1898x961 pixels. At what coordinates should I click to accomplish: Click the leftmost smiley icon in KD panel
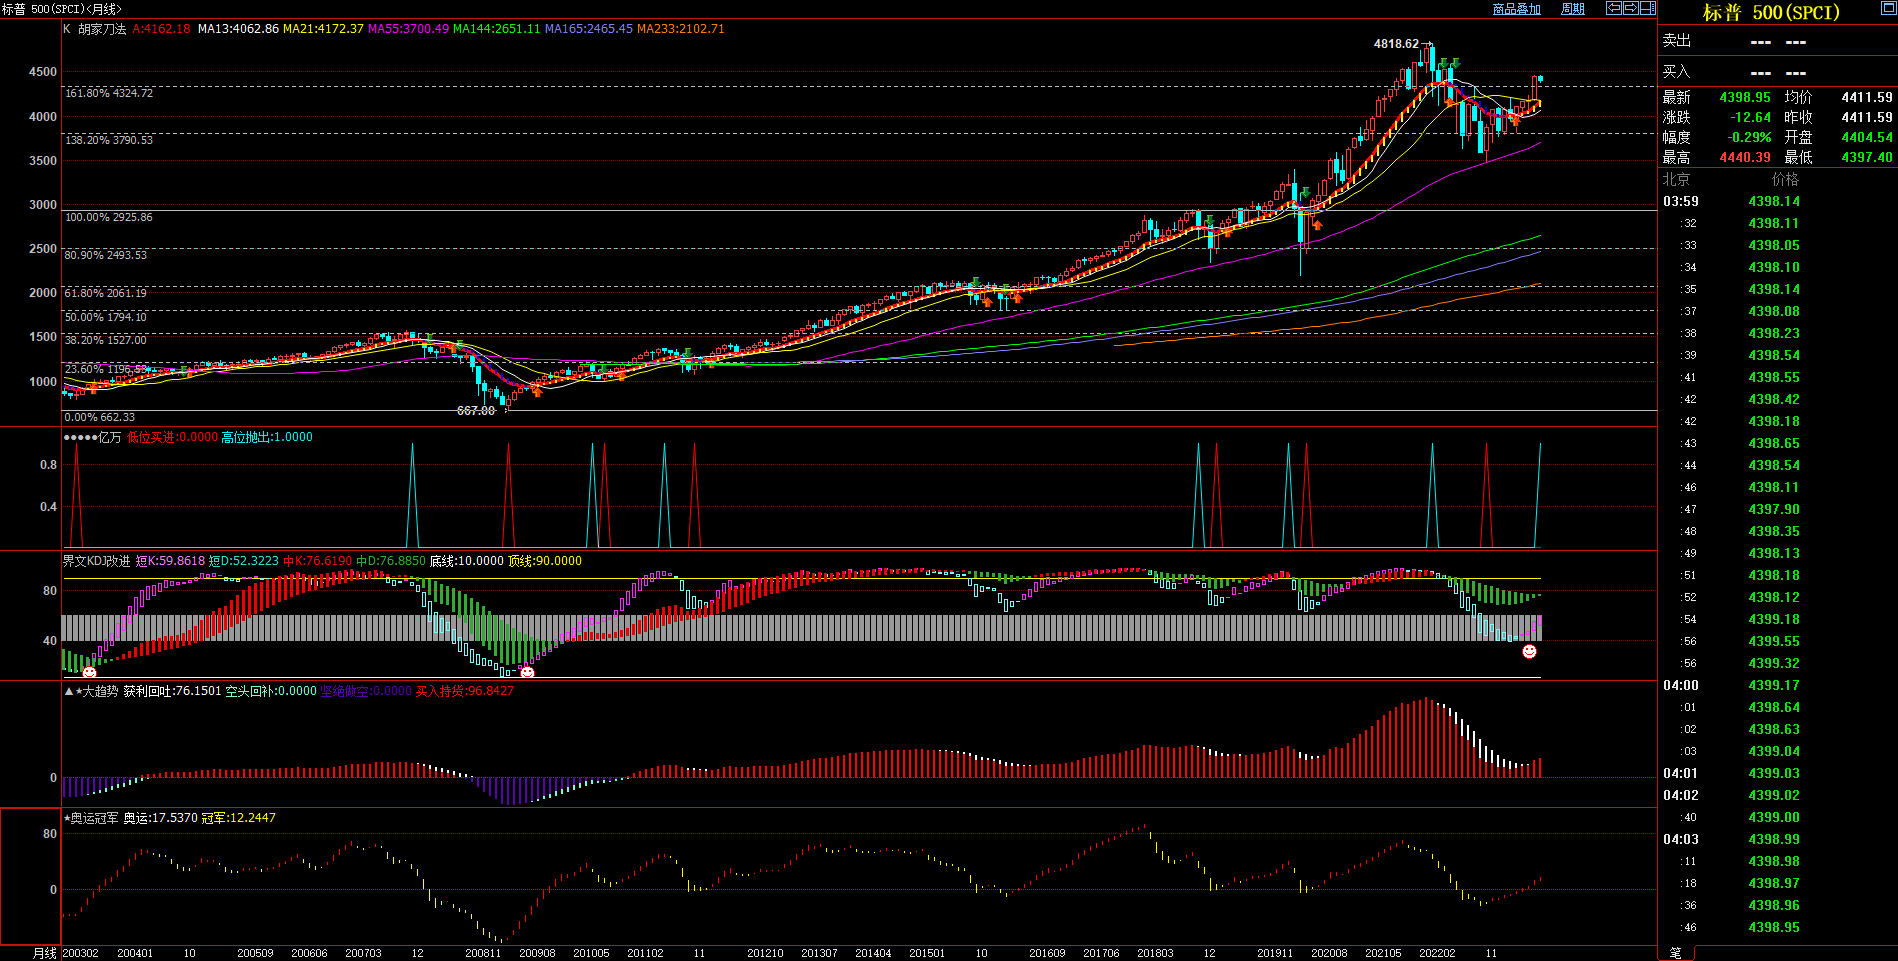(x=89, y=672)
